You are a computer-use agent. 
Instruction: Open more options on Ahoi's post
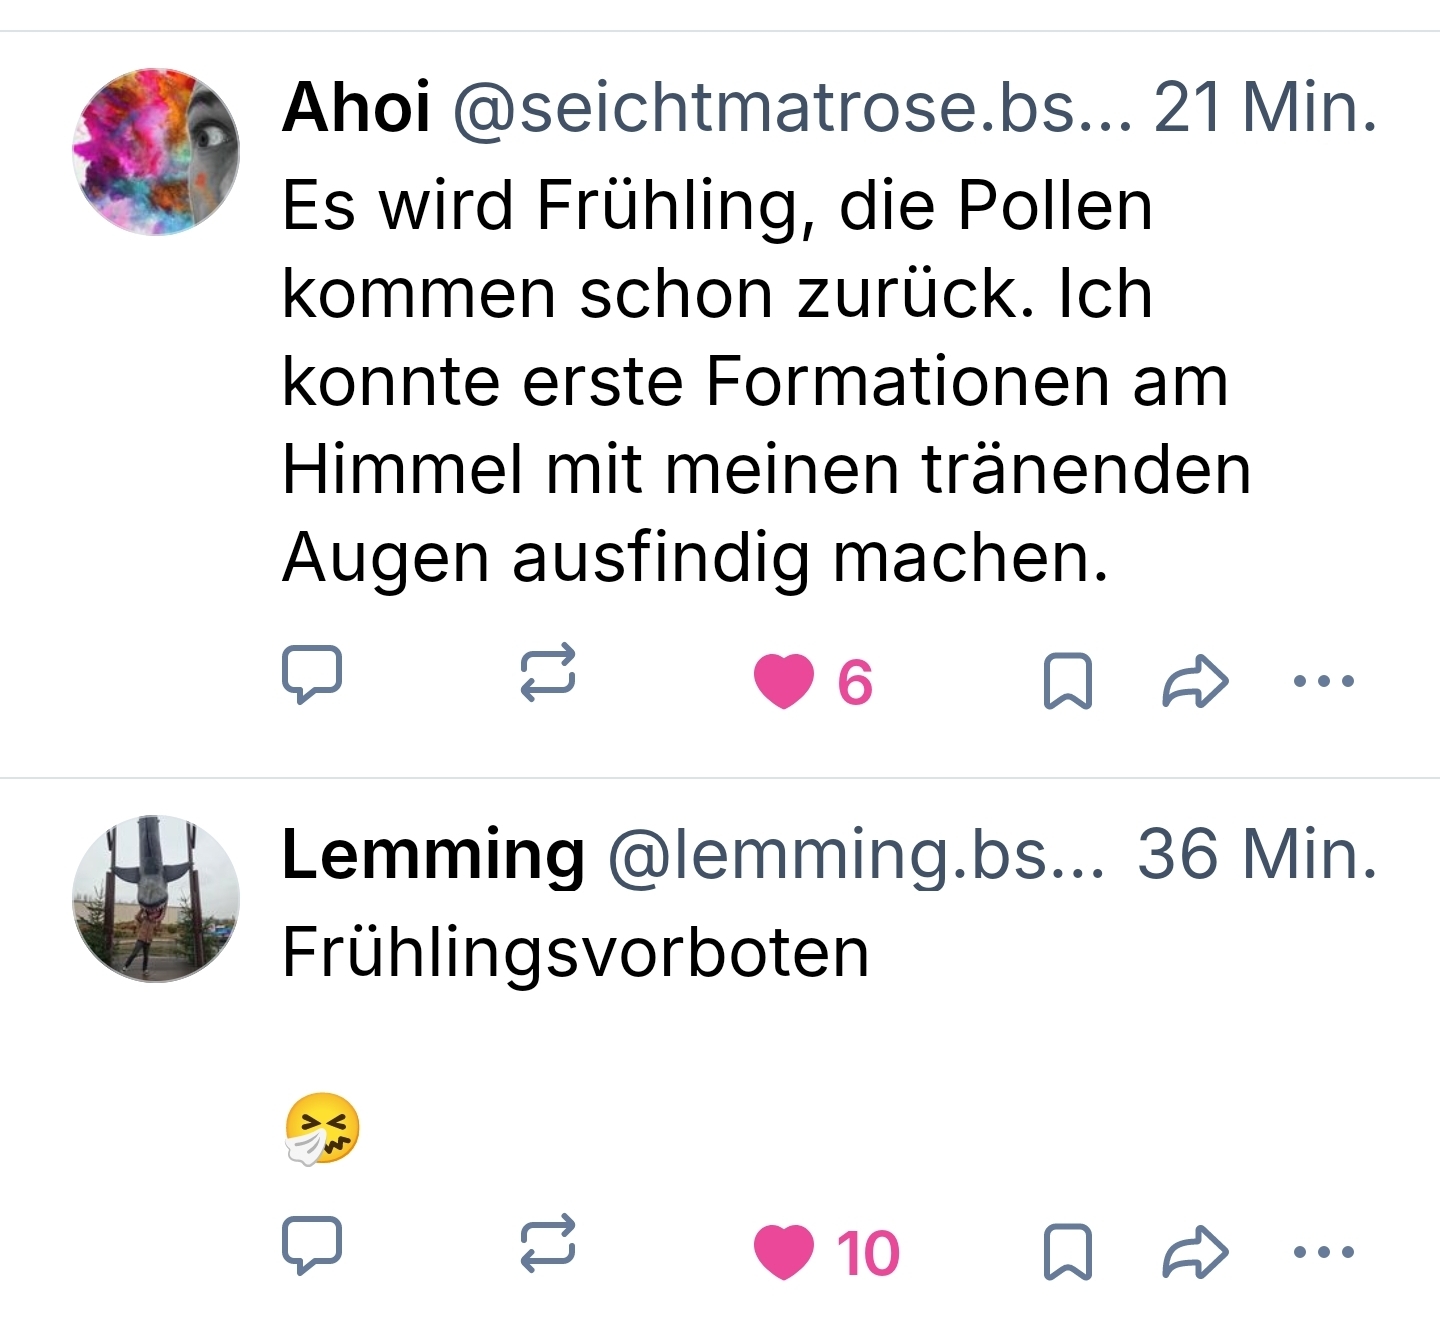[x=1323, y=682]
